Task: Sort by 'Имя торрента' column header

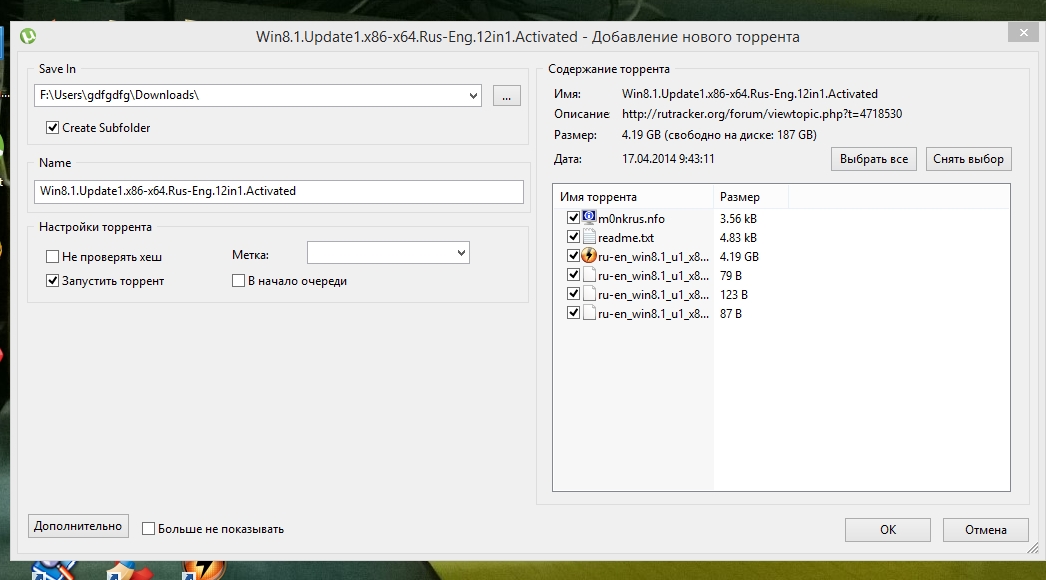Action: click(633, 197)
